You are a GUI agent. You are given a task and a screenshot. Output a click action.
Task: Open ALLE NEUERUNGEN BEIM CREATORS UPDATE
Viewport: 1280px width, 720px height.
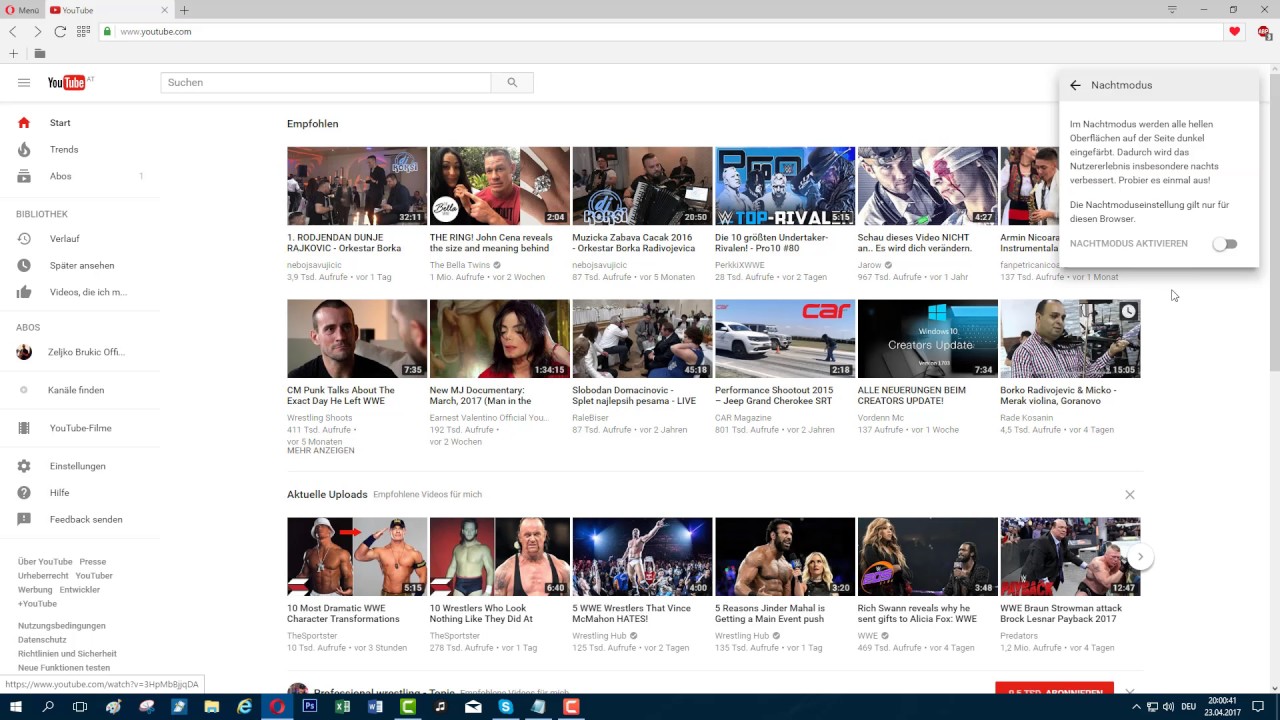(x=912, y=395)
